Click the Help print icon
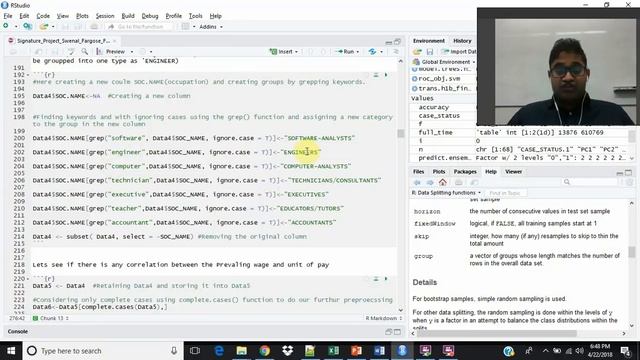 [459, 182]
